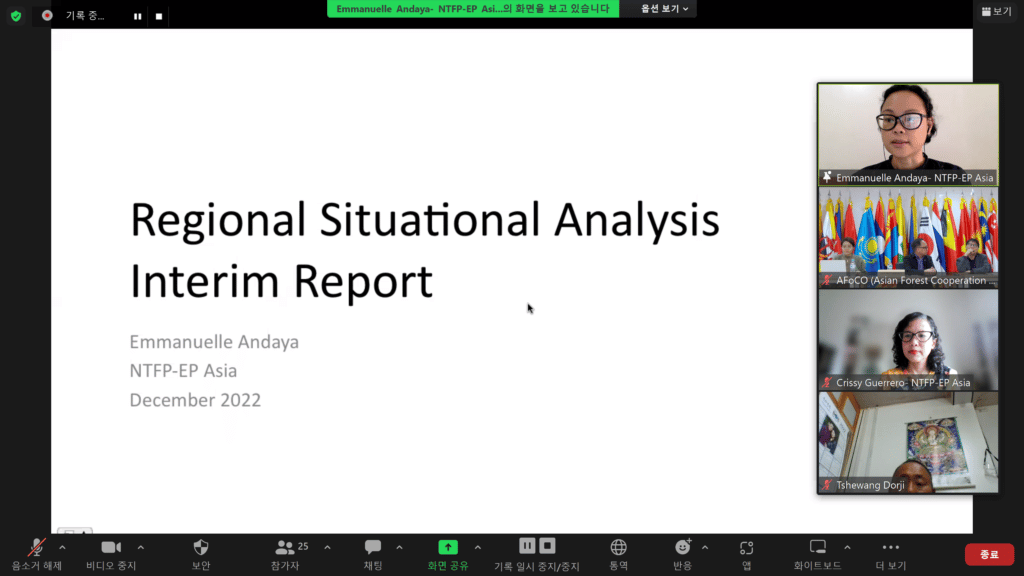Screen dimensions: 1024x576
Task: Expand audio options chevron beside microphone
Action: [63, 547]
